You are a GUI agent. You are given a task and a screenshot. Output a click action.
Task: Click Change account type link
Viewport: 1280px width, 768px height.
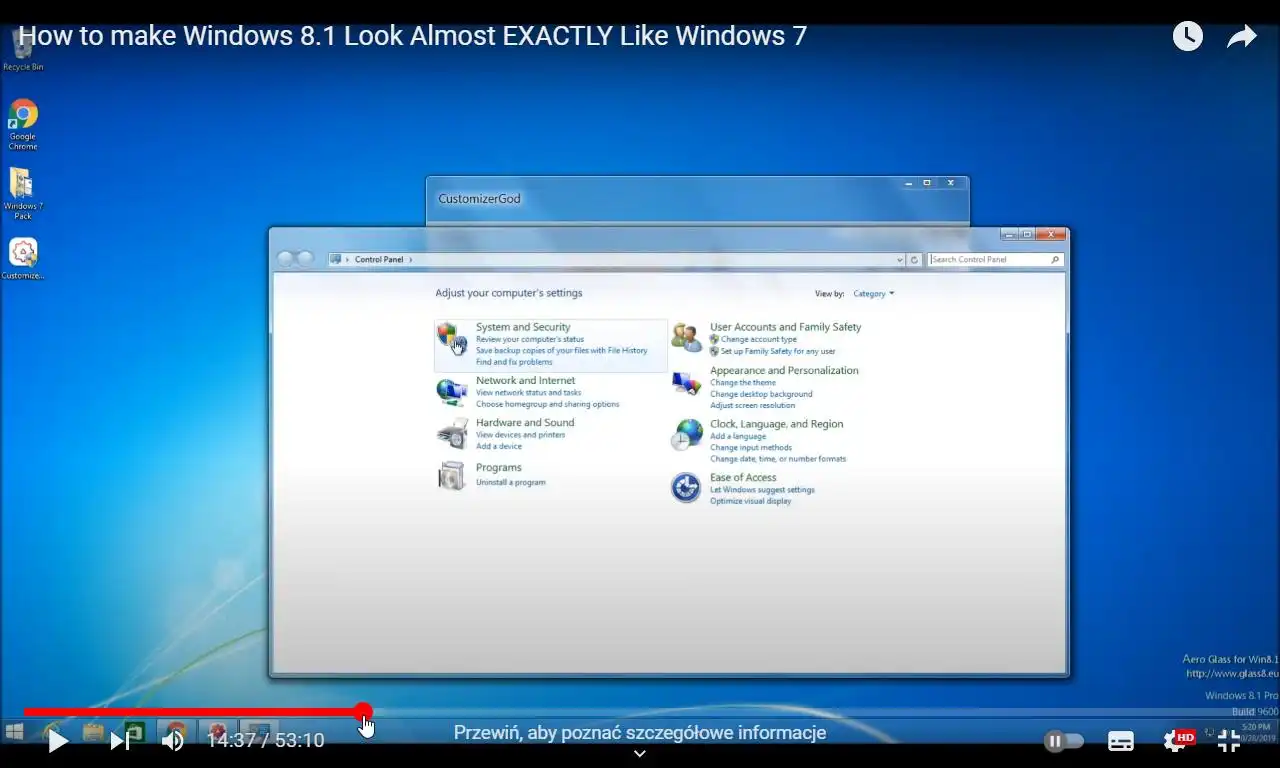(x=759, y=339)
